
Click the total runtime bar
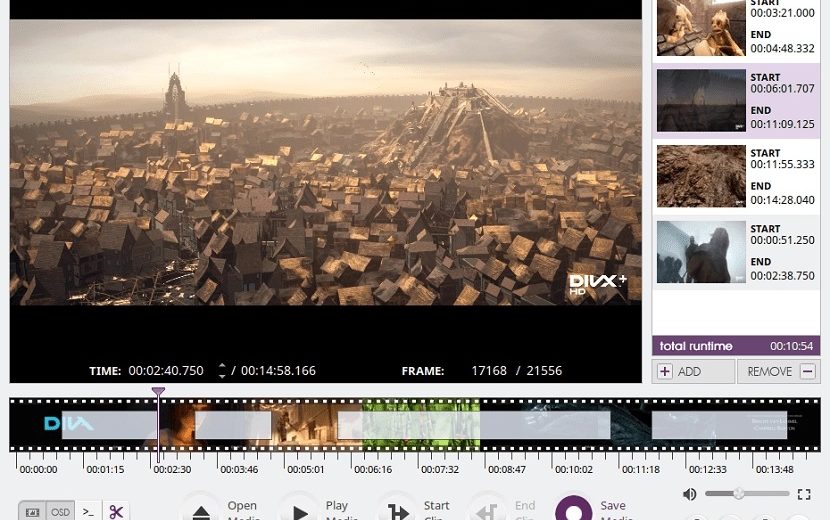(736, 346)
